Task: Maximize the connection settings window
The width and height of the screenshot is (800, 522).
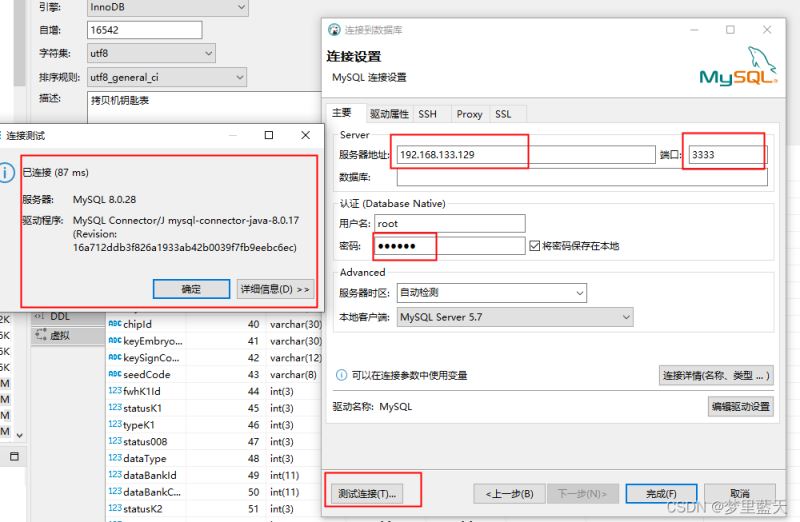Action: [730, 30]
